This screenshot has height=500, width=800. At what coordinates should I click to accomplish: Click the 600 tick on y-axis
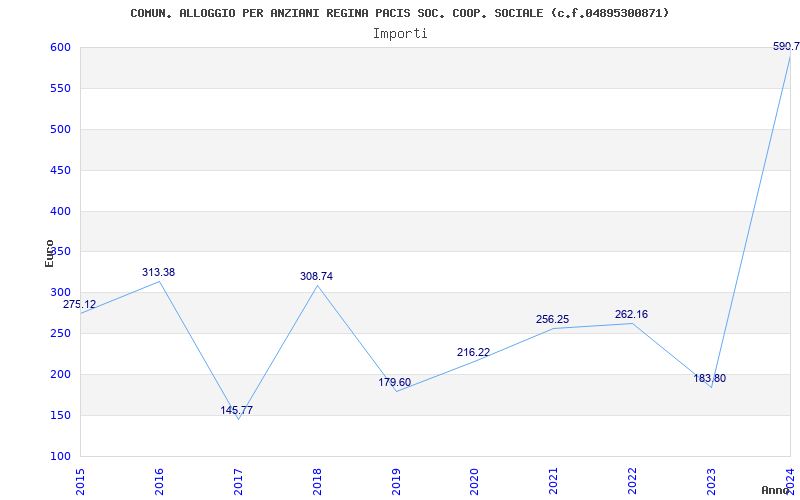(x=60, y=47)
